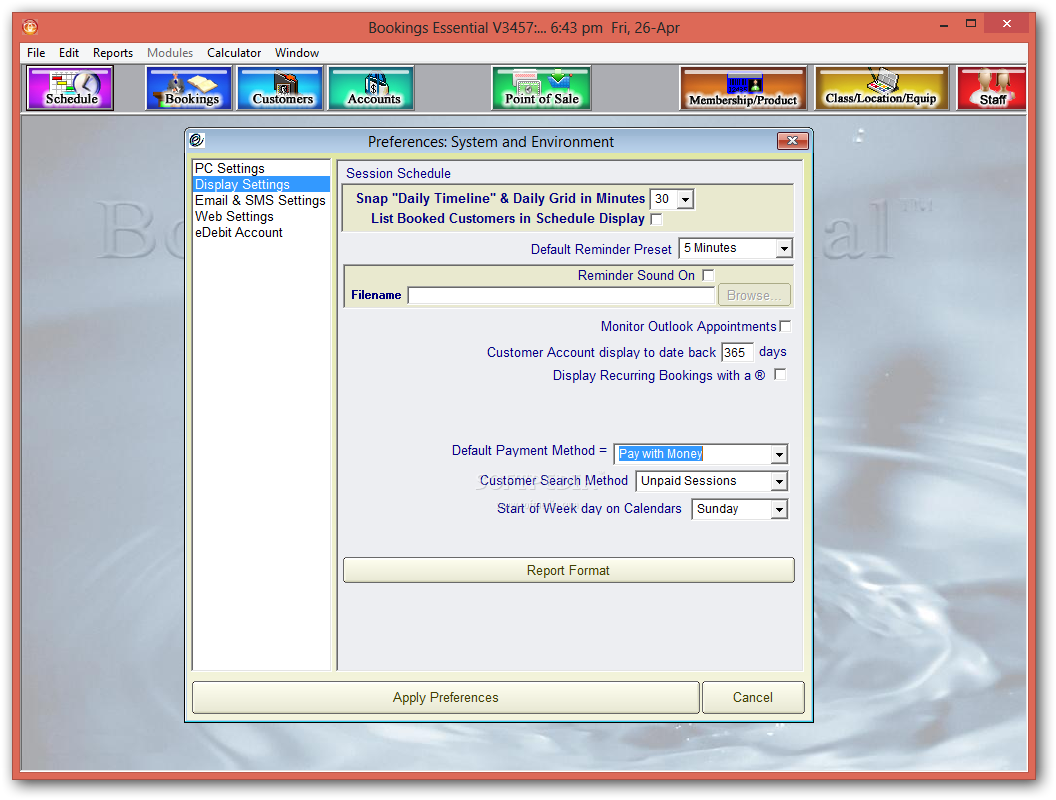Toggle Display Recurring Bookings with ® checkbox
The height and width of the screenshot is (800, 1056).
pos(780,374)
